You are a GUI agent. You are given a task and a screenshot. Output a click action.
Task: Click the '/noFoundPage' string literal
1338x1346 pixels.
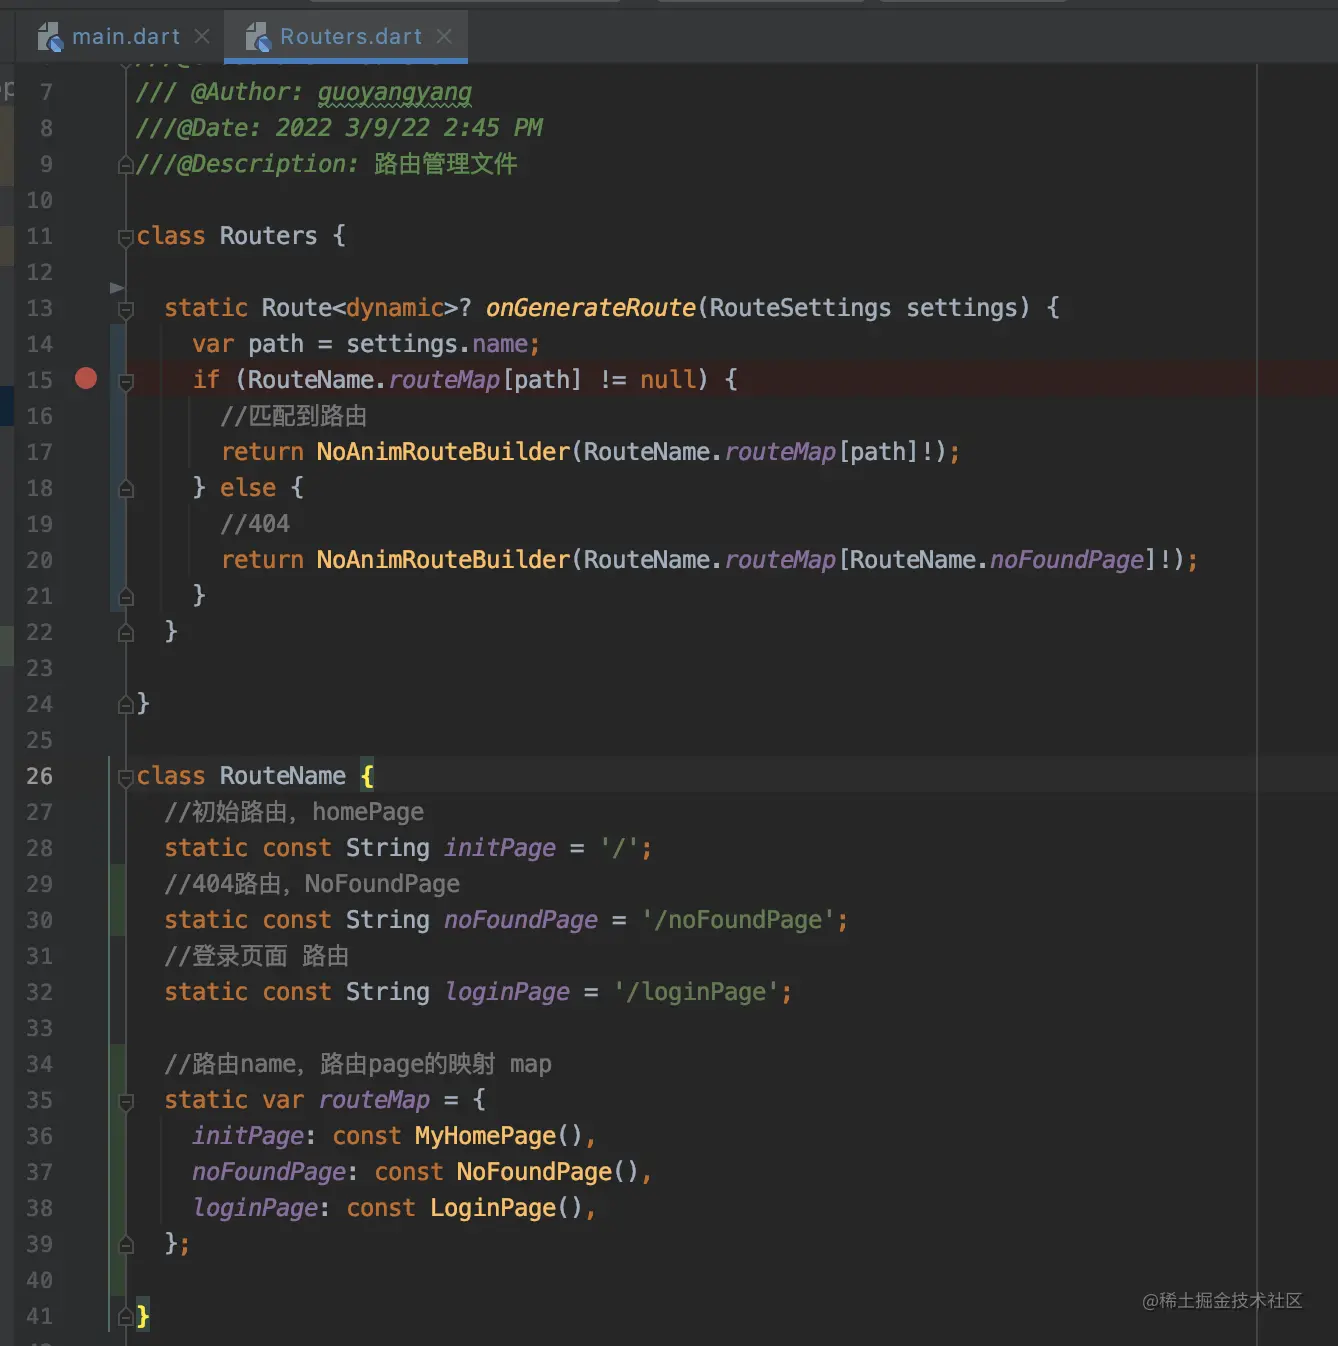pos(739,920)
